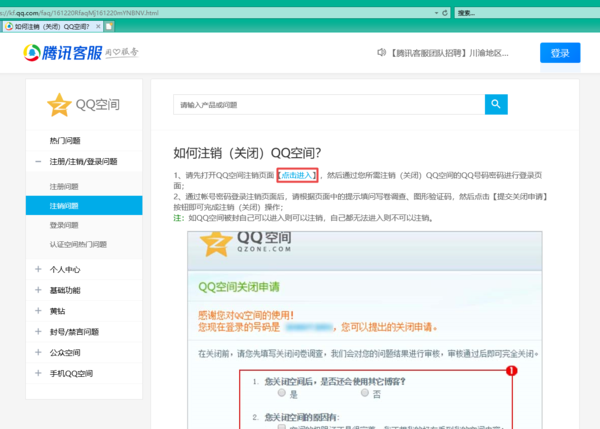Click the Tencent customer service logo

[75, 53]
